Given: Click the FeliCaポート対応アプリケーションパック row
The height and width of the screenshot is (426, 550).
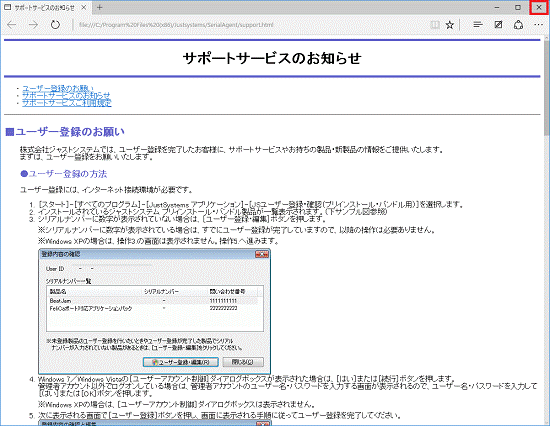Looking at the screenshot, I should tap(155, 308).
